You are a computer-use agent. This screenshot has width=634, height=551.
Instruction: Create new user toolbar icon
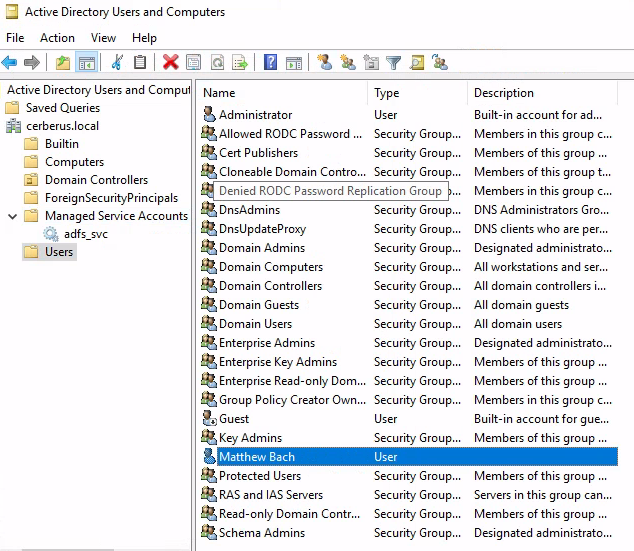point(325,63)
